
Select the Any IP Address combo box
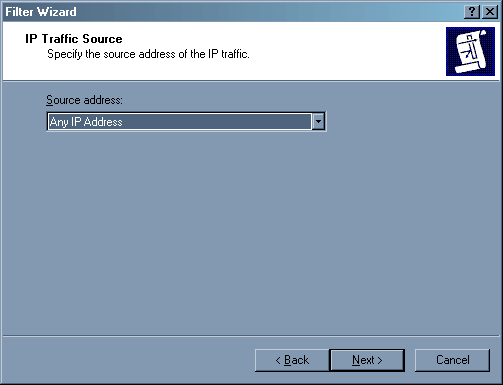pos(186,122)
